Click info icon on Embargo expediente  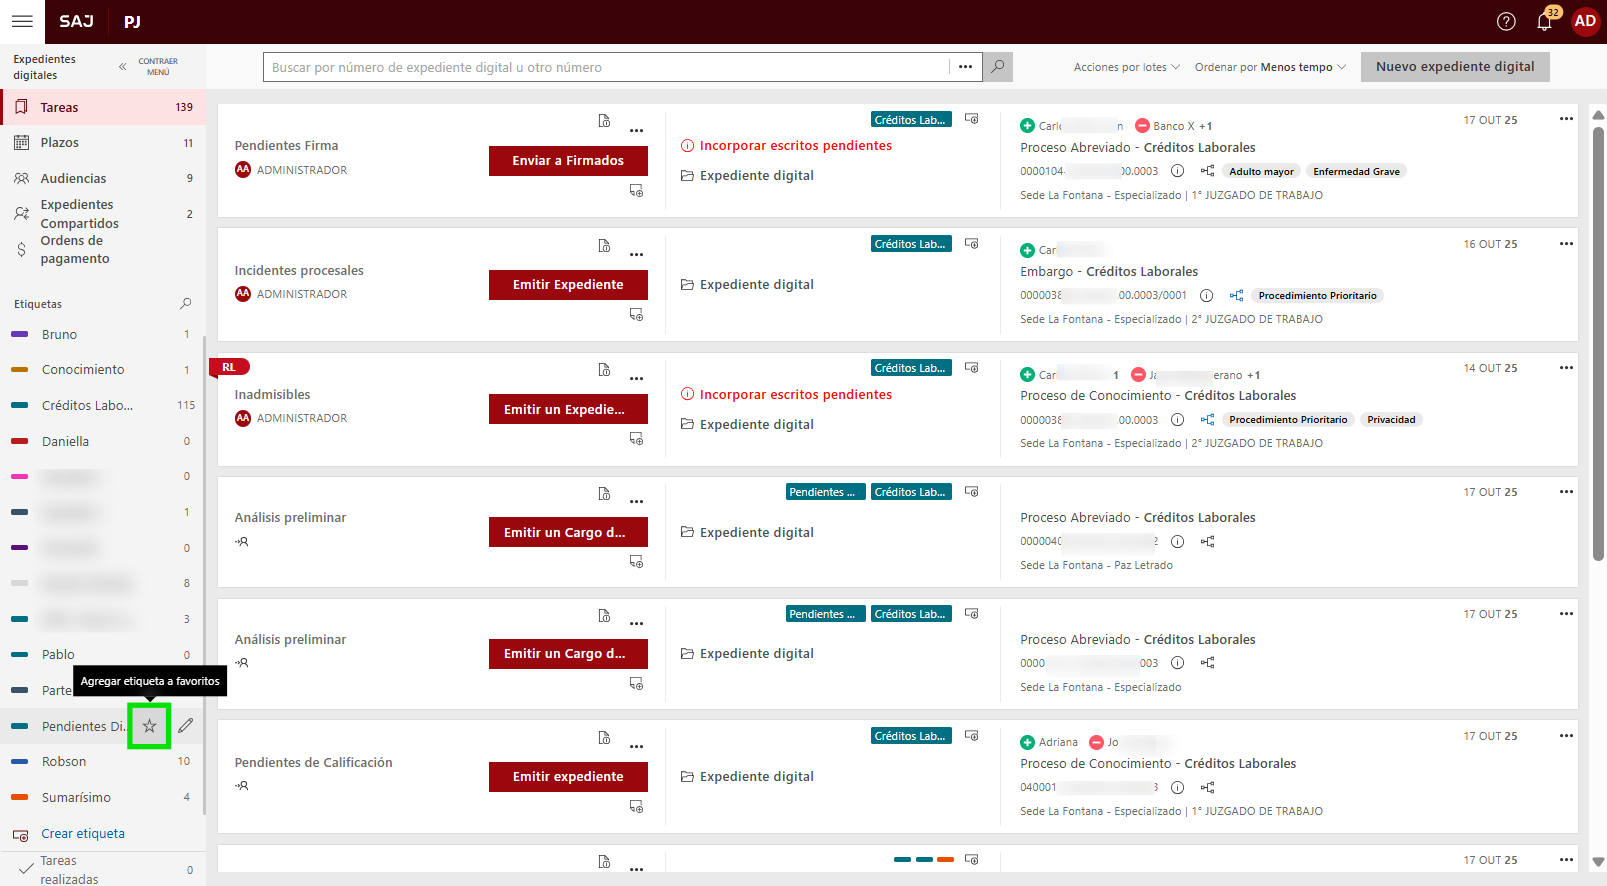(x=1206, y=296)
